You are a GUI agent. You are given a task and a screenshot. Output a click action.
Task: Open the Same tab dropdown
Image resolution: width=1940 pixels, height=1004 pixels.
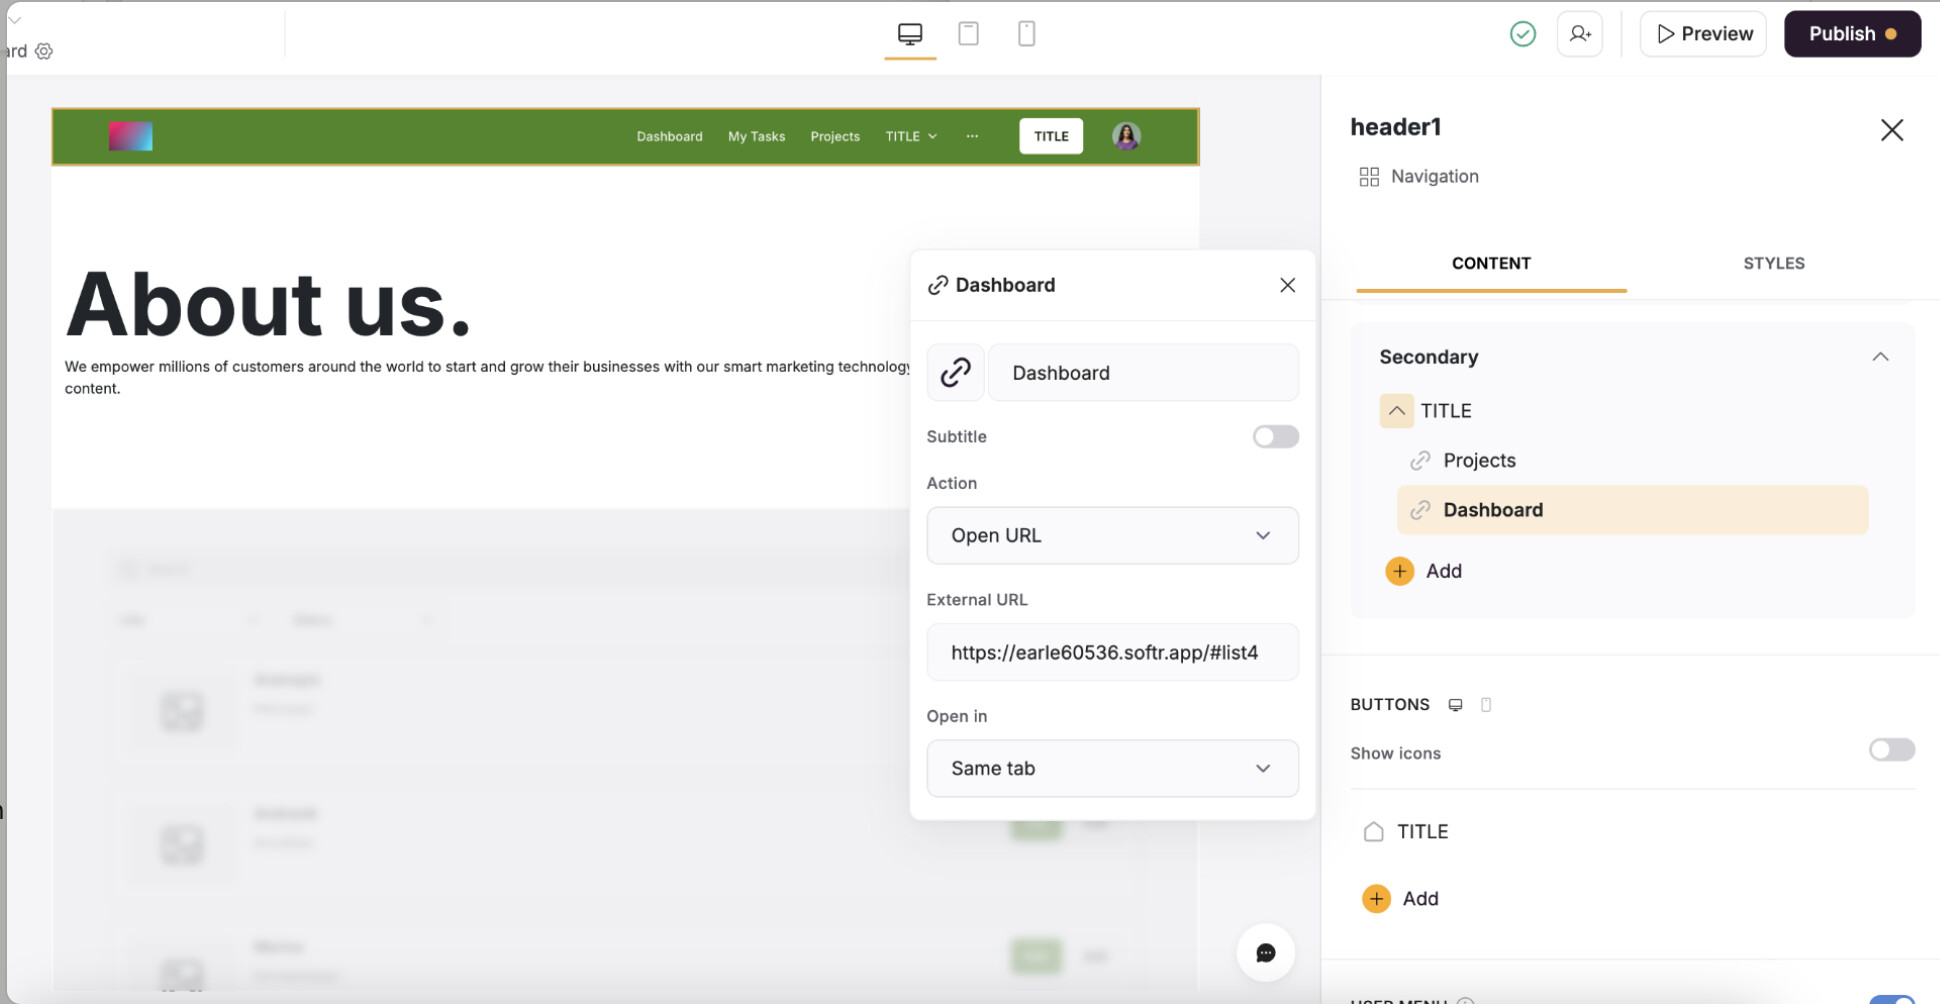[x=1112, y=769]
